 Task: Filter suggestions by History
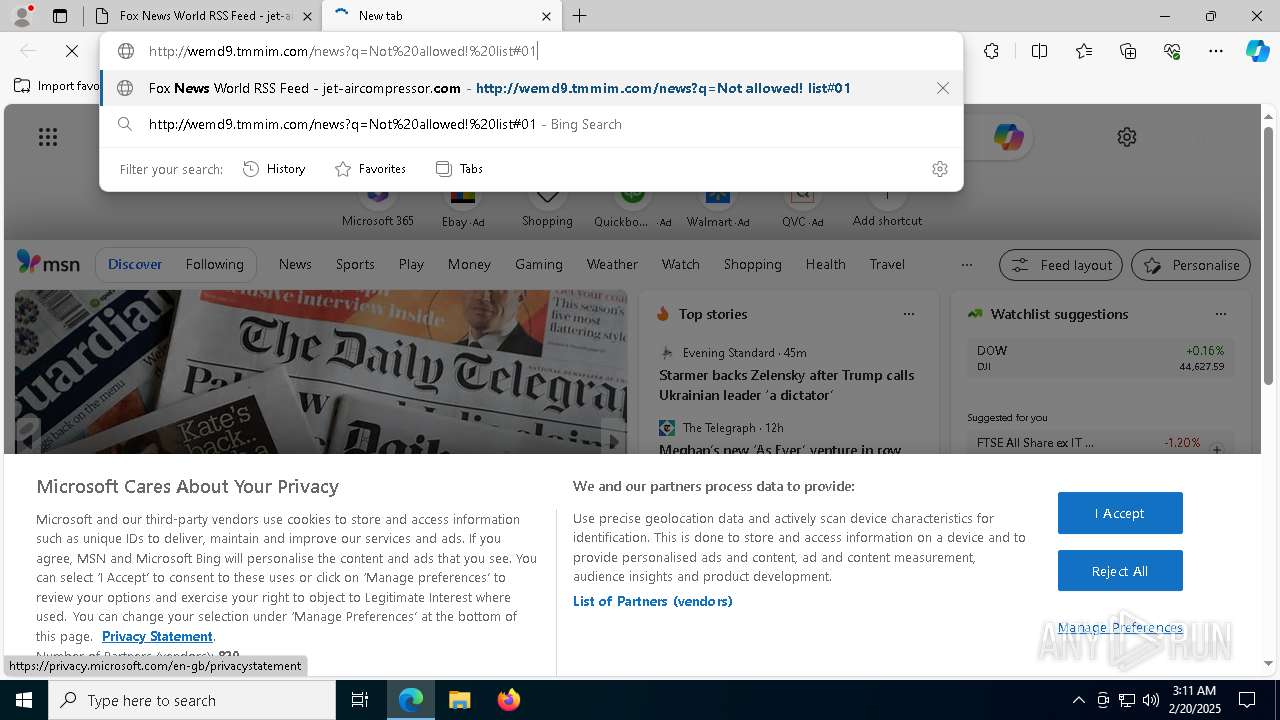click(x=274, y=169)
